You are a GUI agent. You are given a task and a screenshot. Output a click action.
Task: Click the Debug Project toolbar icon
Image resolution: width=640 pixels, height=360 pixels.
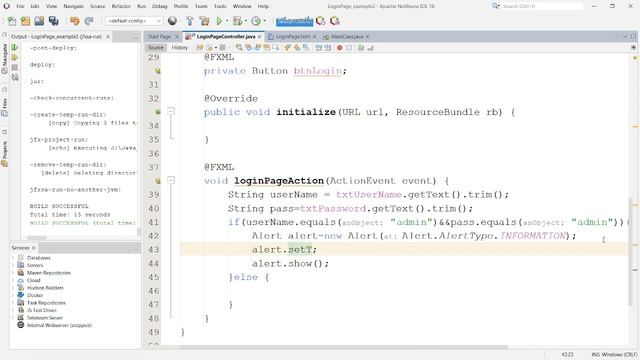click(237, 21)
